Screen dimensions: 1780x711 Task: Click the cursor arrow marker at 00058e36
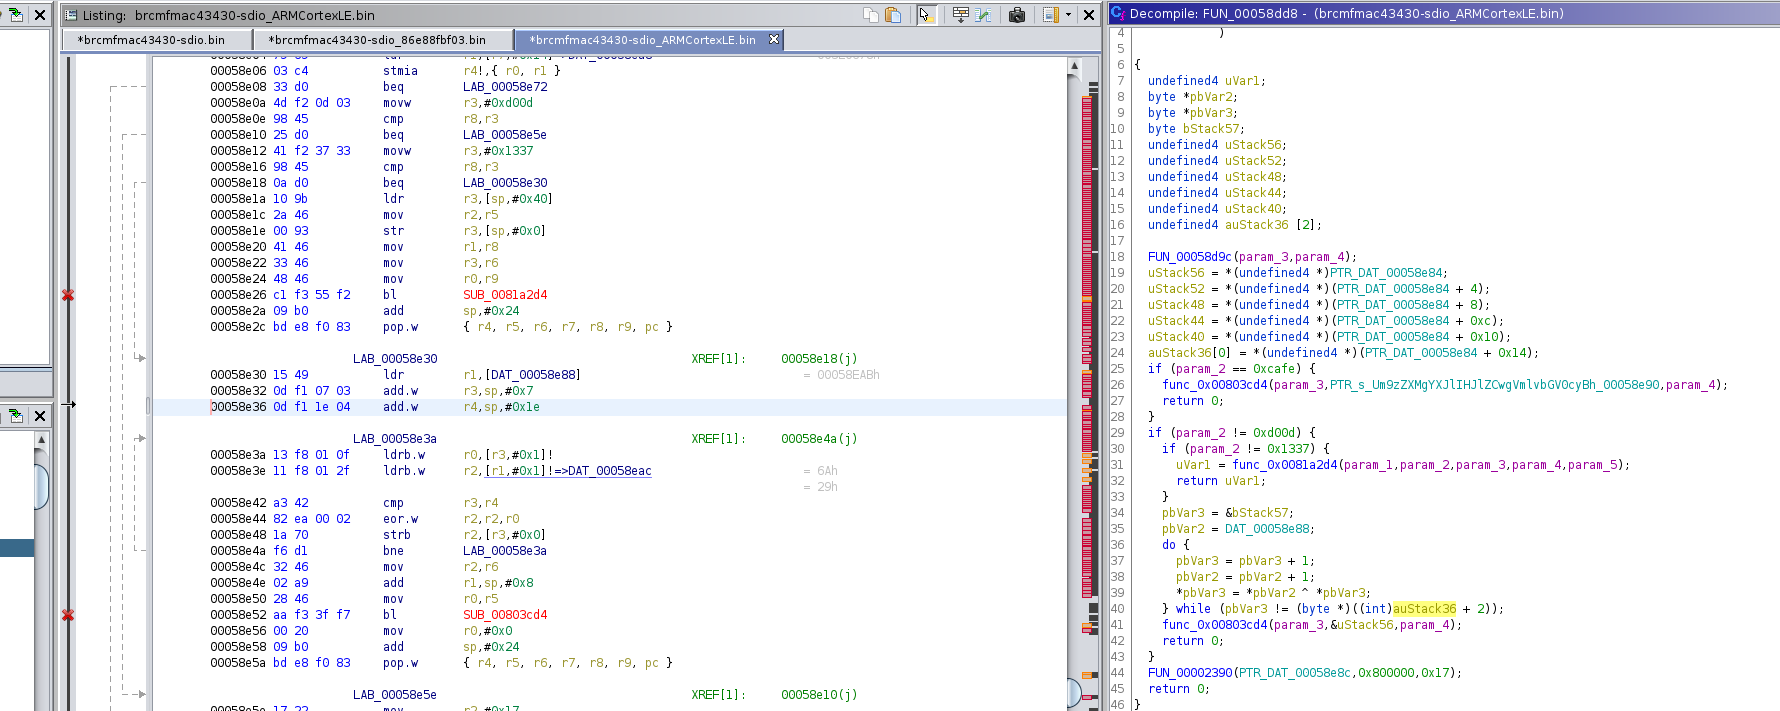(x=68, y=405)
